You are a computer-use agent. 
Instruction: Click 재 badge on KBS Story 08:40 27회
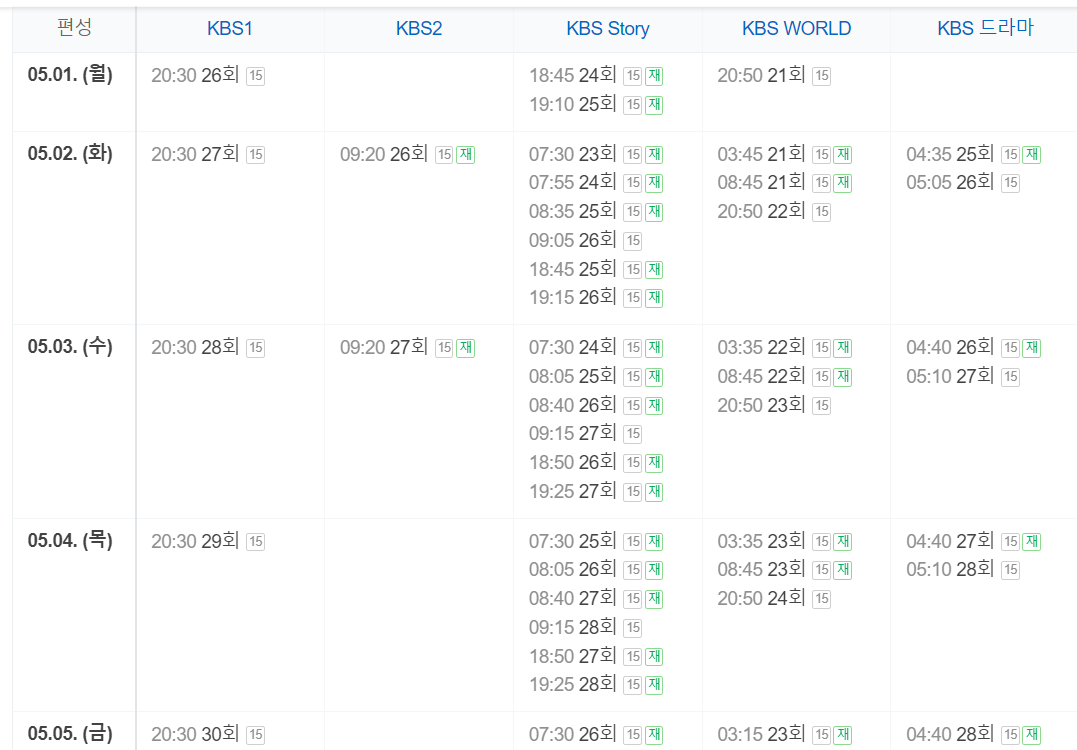[x=654, y=599]
